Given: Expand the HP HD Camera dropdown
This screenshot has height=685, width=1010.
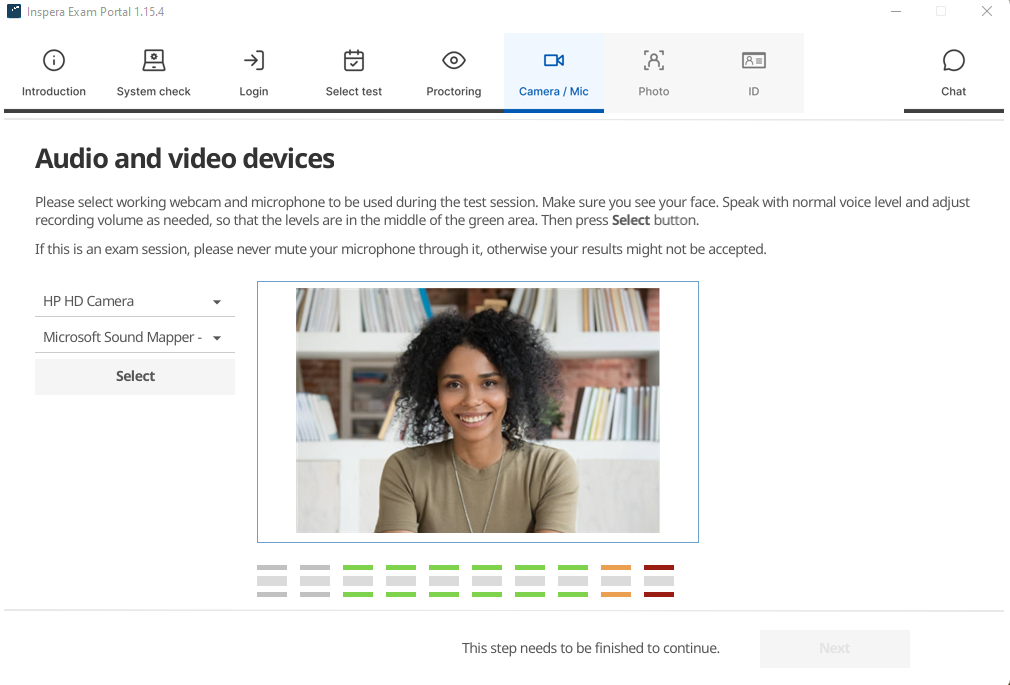Looking at the screenshot, I should click(135, 302).
